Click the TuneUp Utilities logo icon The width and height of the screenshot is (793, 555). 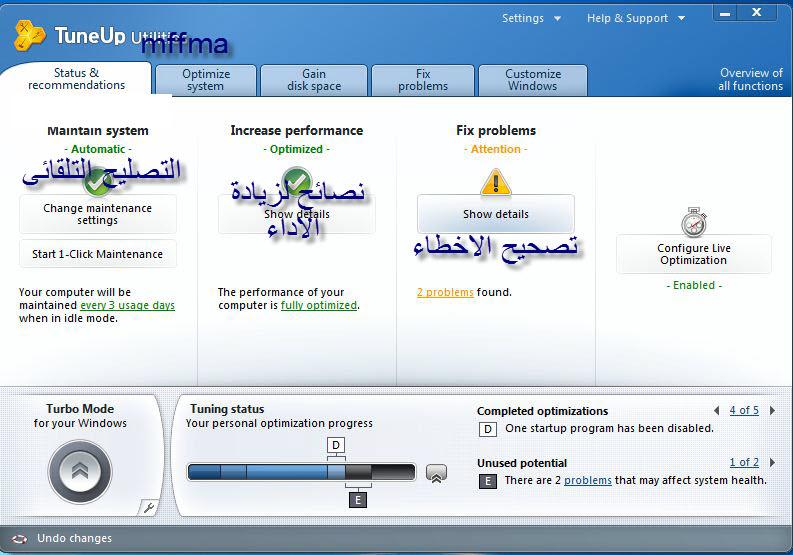[x=30, y=35]
